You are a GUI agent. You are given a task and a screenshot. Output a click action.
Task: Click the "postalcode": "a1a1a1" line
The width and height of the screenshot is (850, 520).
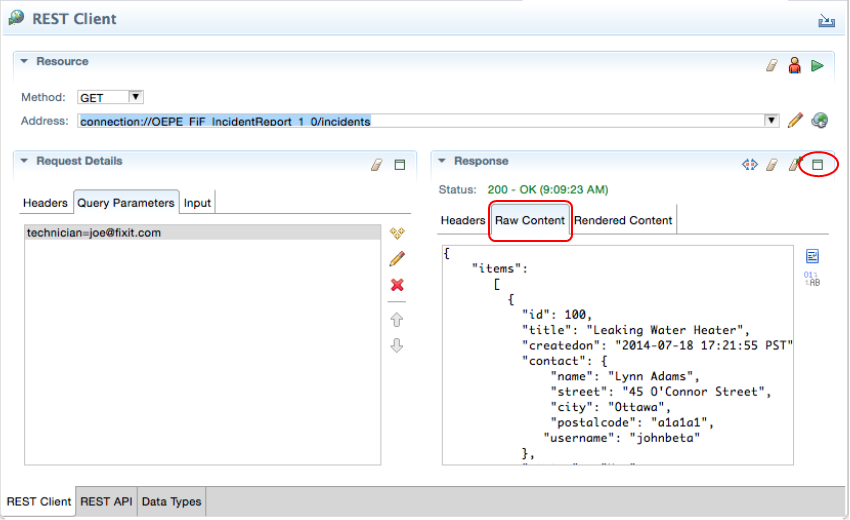[x=632, y=422]
